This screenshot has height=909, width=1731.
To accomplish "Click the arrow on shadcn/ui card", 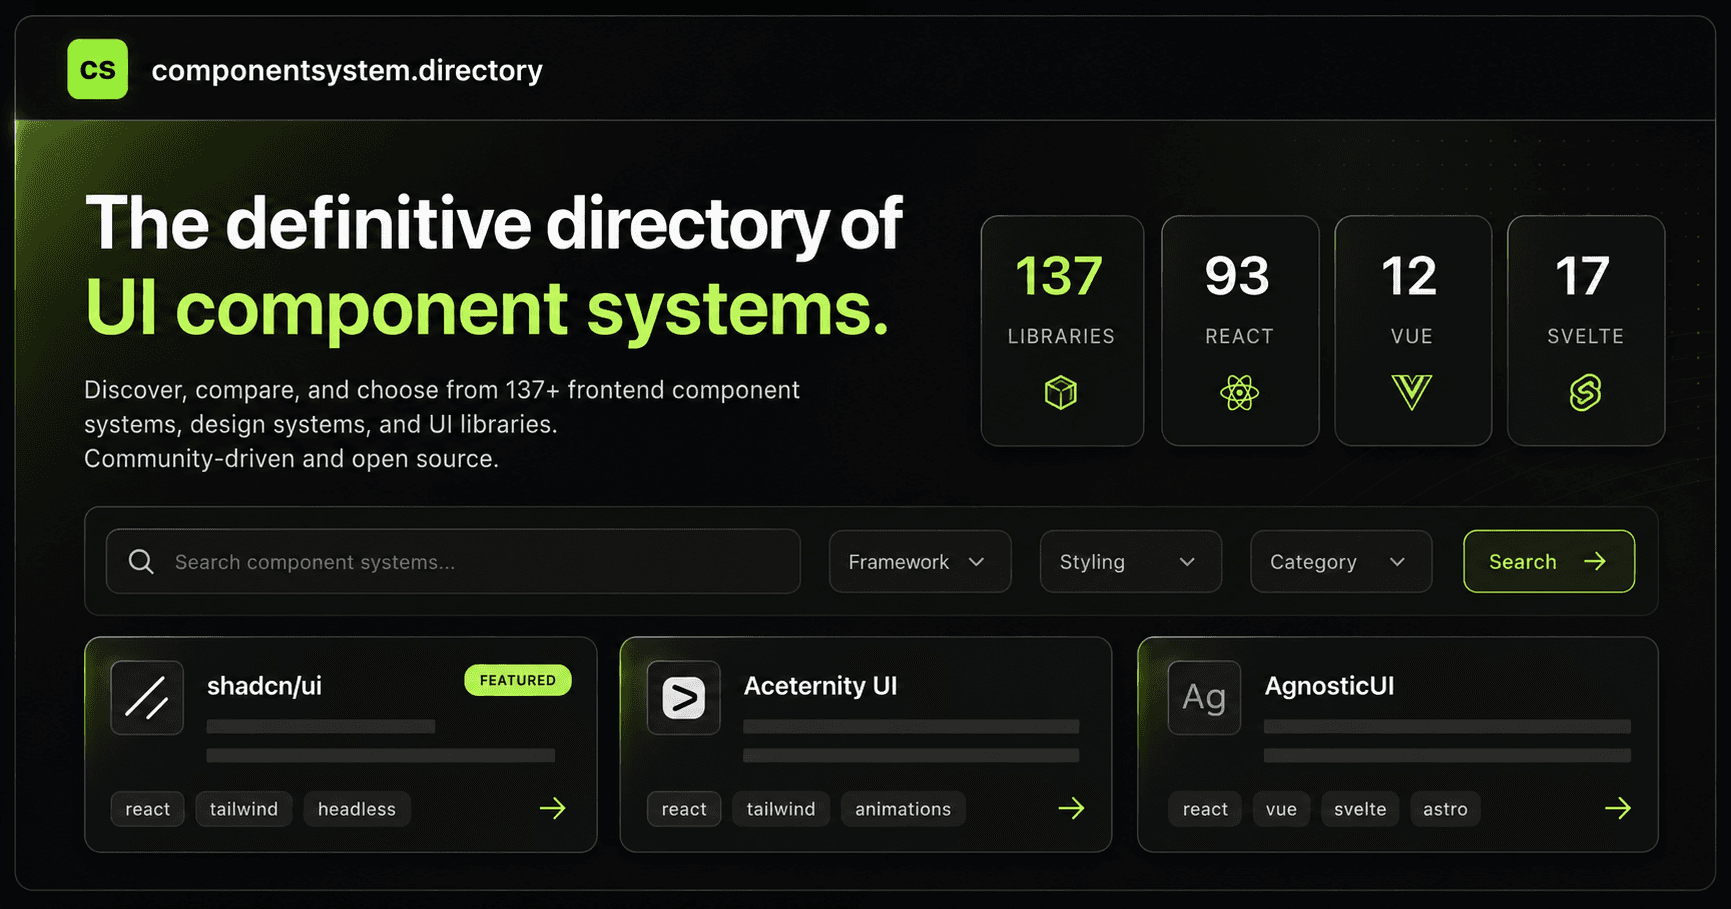I will (x=553, y=808).
